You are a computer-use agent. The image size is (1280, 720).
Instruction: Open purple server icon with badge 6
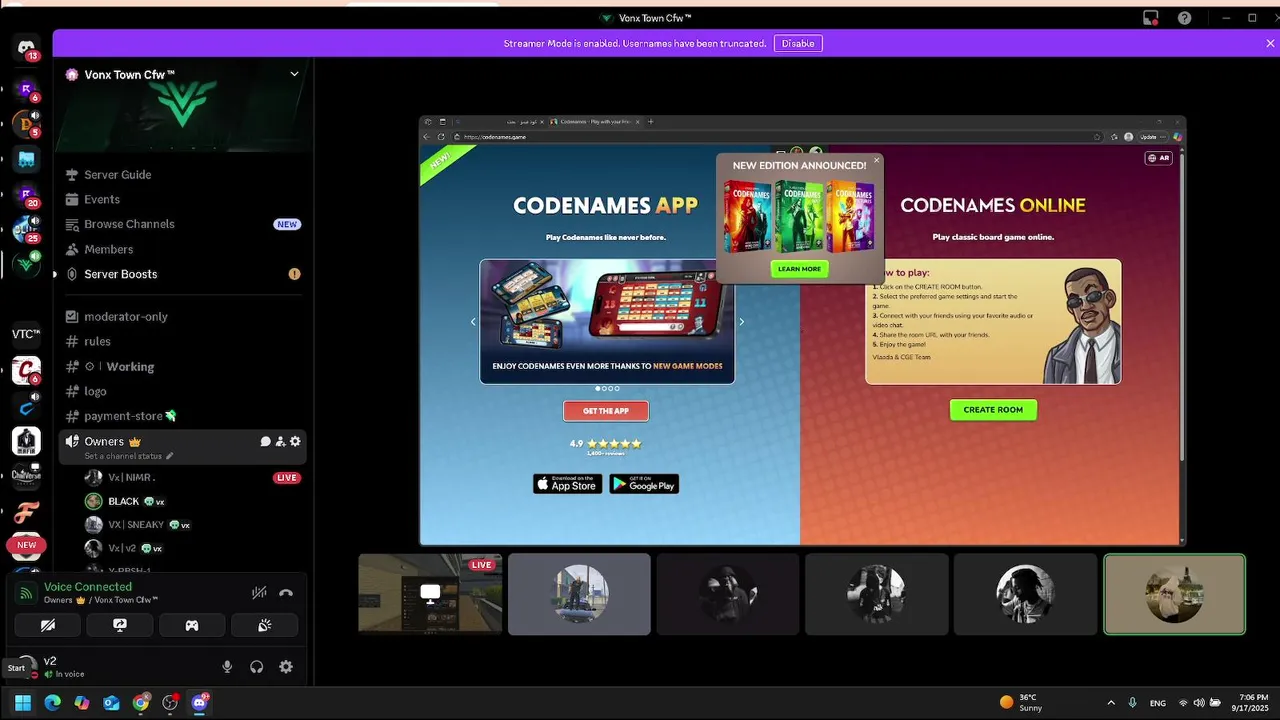tap(26, 89)
